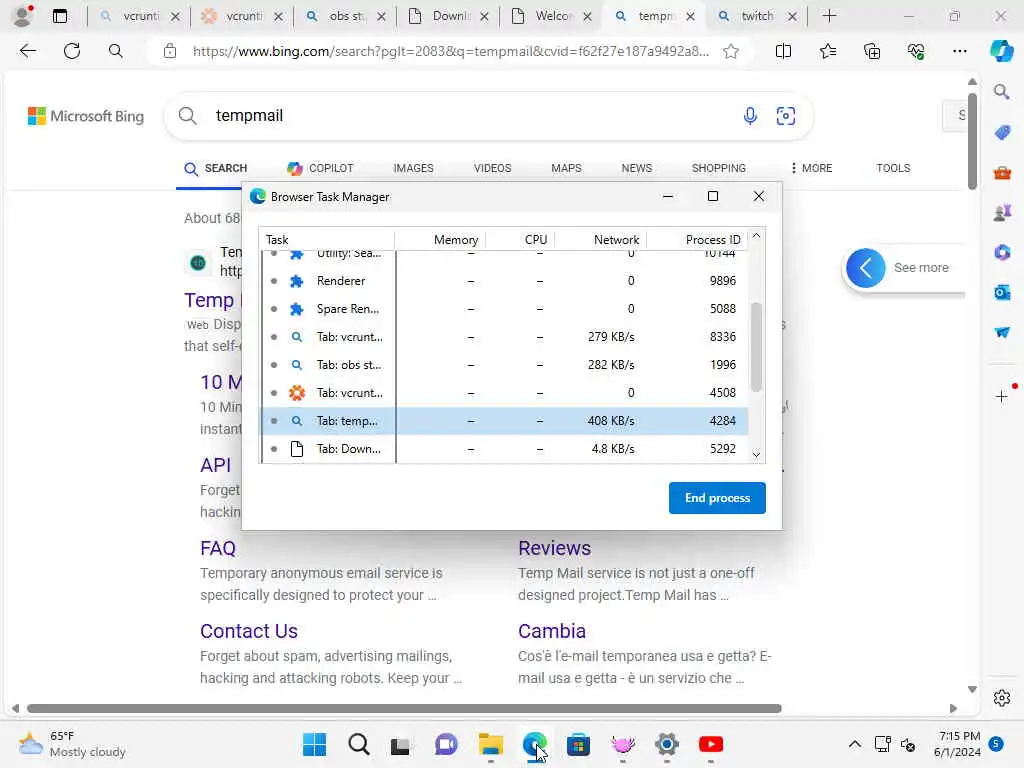Open sidebar Games chess icon

1002,213
